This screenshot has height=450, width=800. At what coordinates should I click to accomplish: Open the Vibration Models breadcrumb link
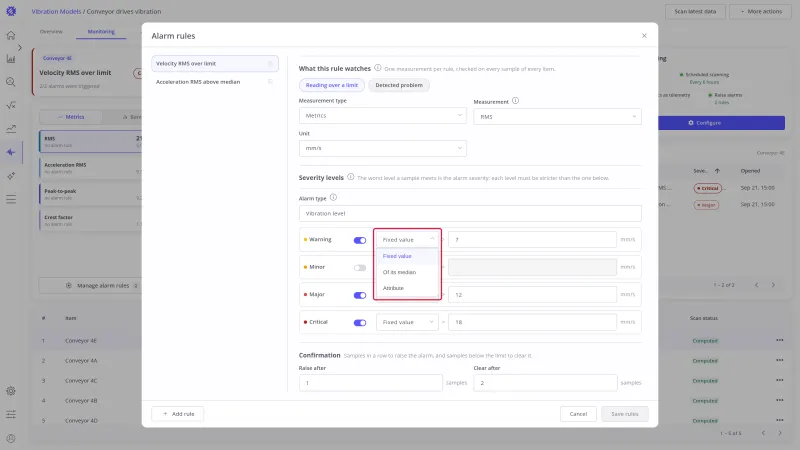click(x=56, y=11)
